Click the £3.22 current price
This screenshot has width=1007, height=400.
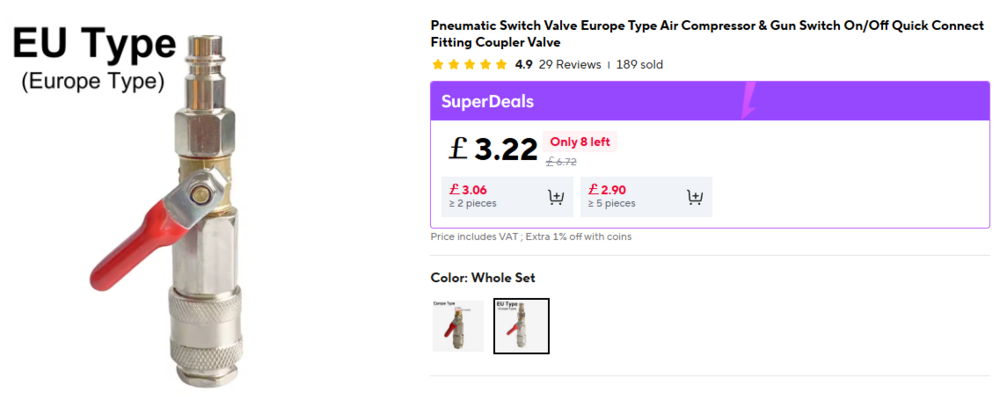(494, 149)
